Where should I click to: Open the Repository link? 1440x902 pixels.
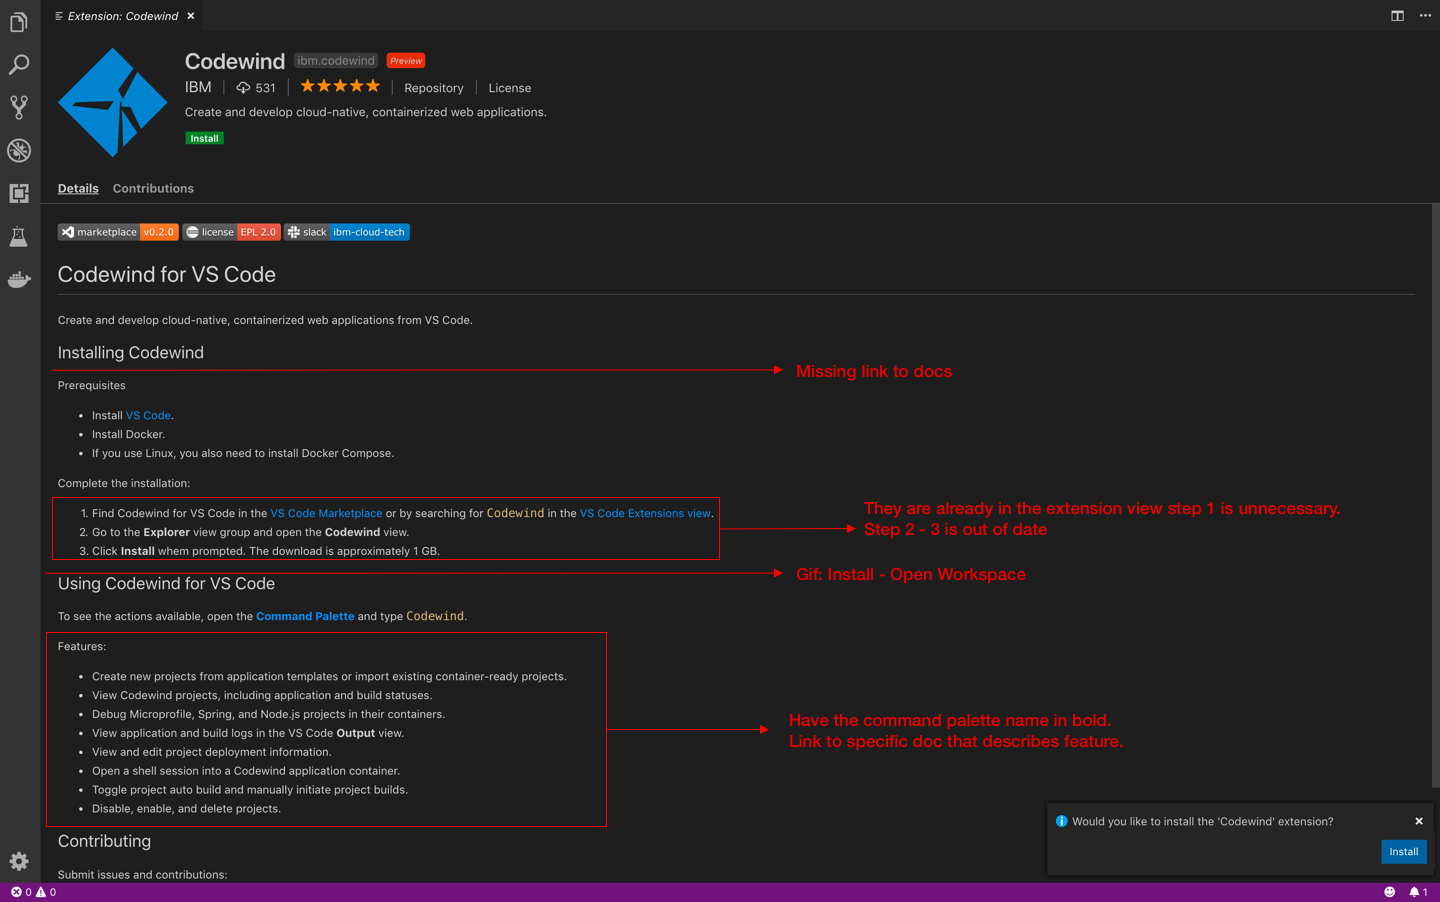point(433,87)
